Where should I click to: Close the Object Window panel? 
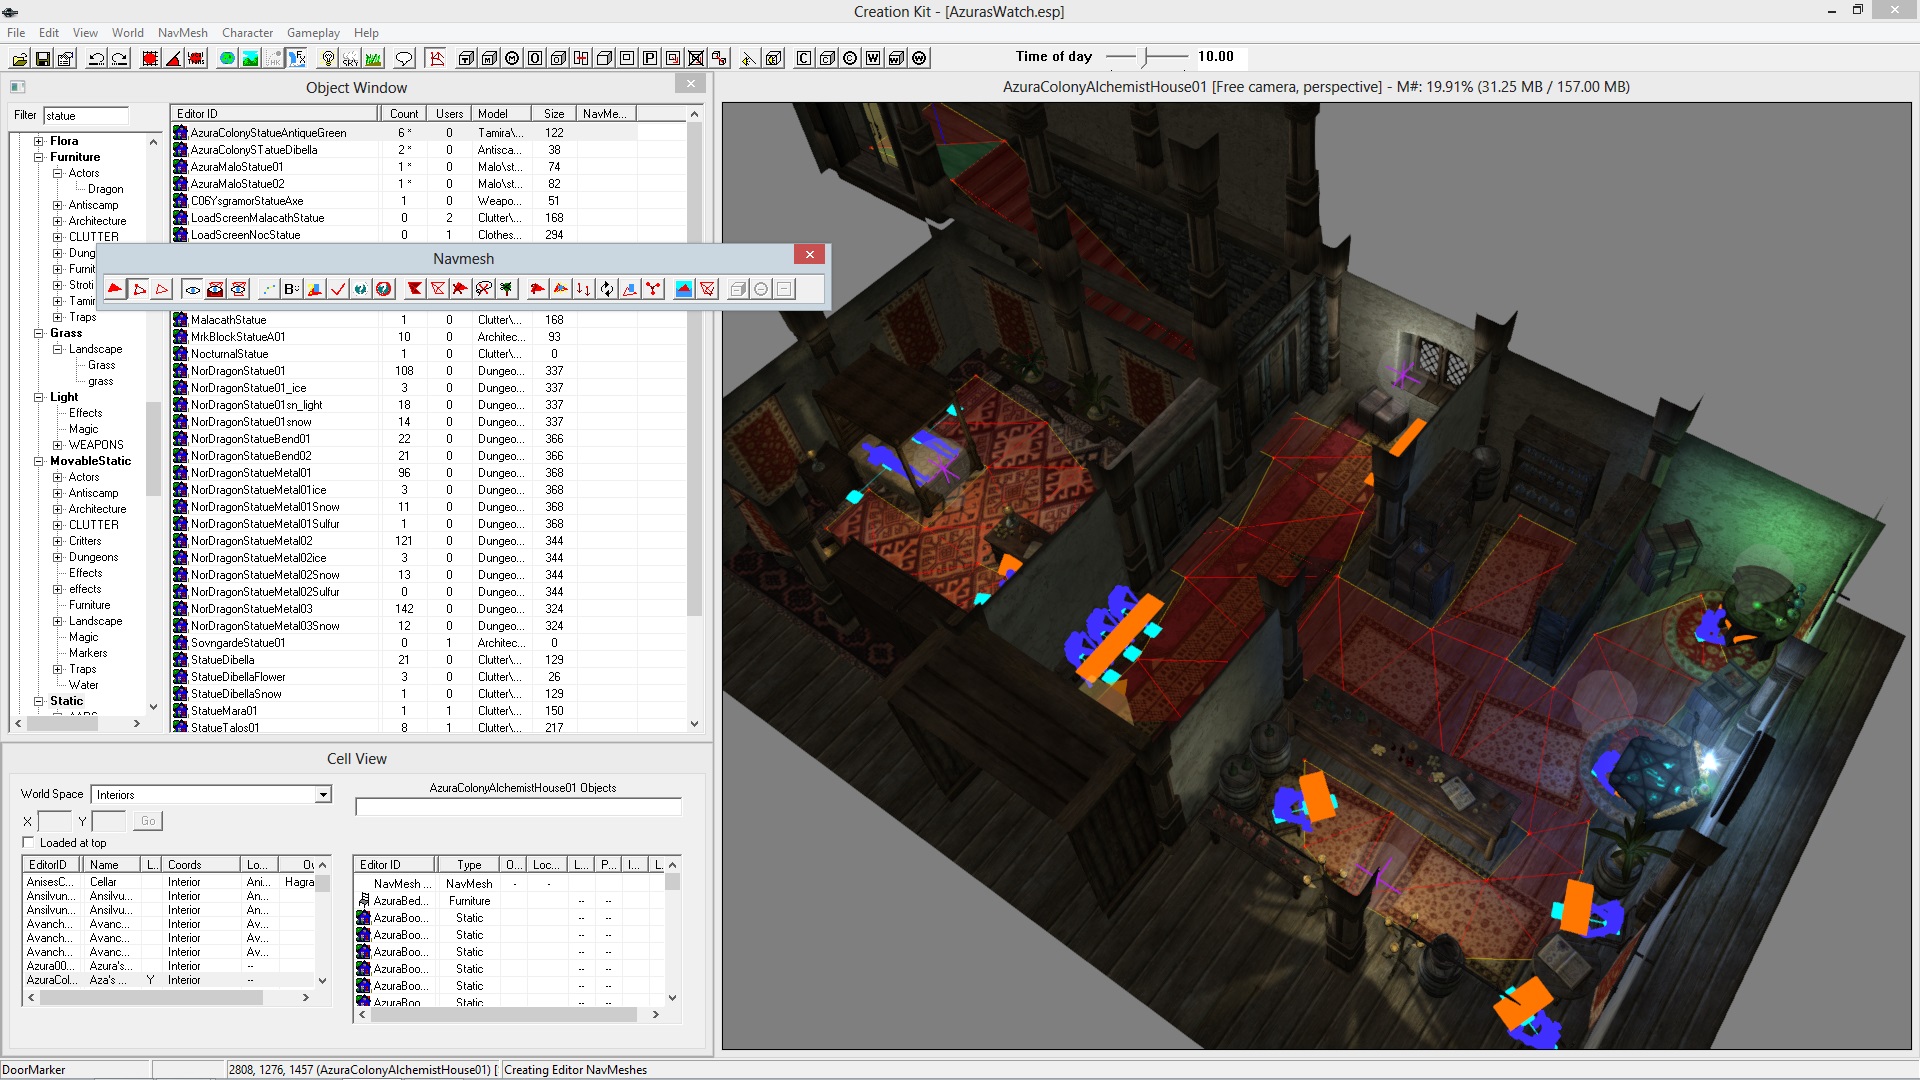pyautogui.click(x=691, y=84)
